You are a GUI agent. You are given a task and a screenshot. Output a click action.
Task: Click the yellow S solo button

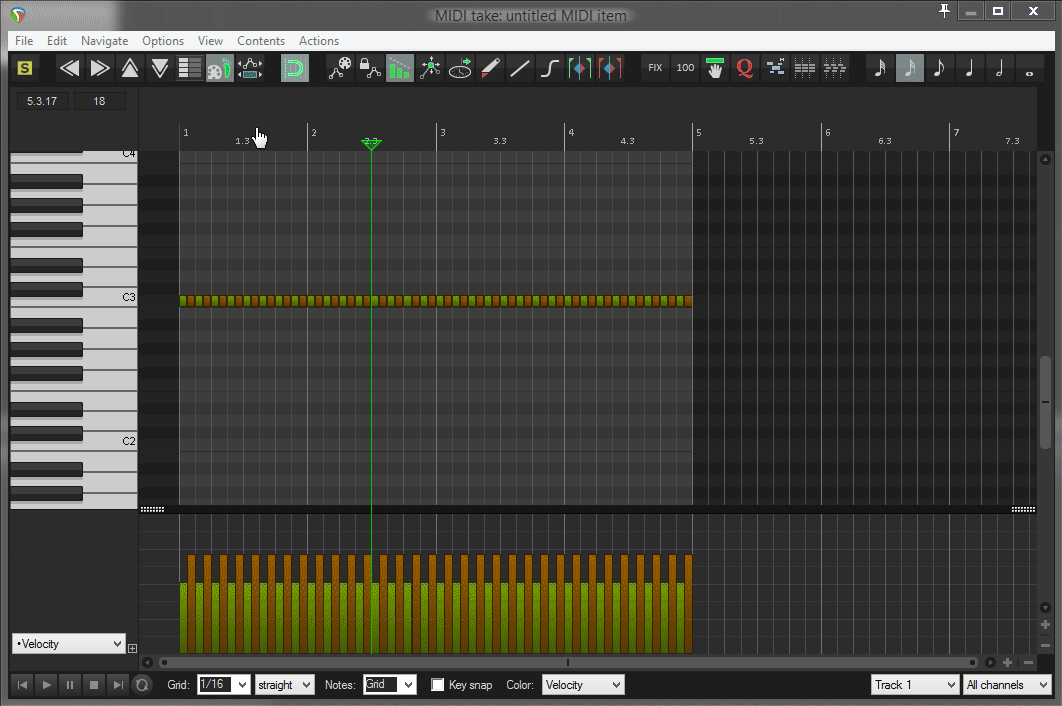click(25, 68)
